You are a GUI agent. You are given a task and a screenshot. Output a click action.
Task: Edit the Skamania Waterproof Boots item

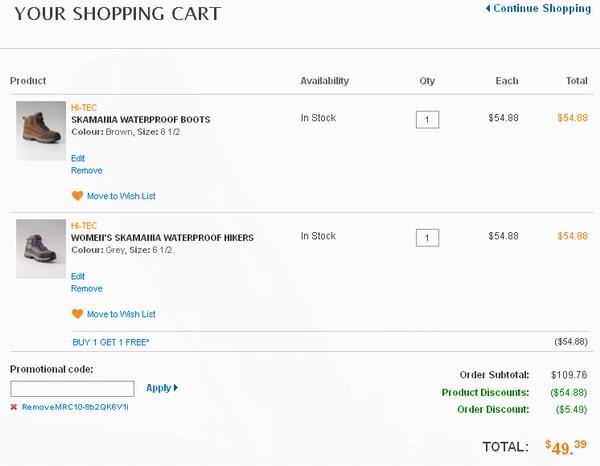pyautogui.click(x=78, y=158)
